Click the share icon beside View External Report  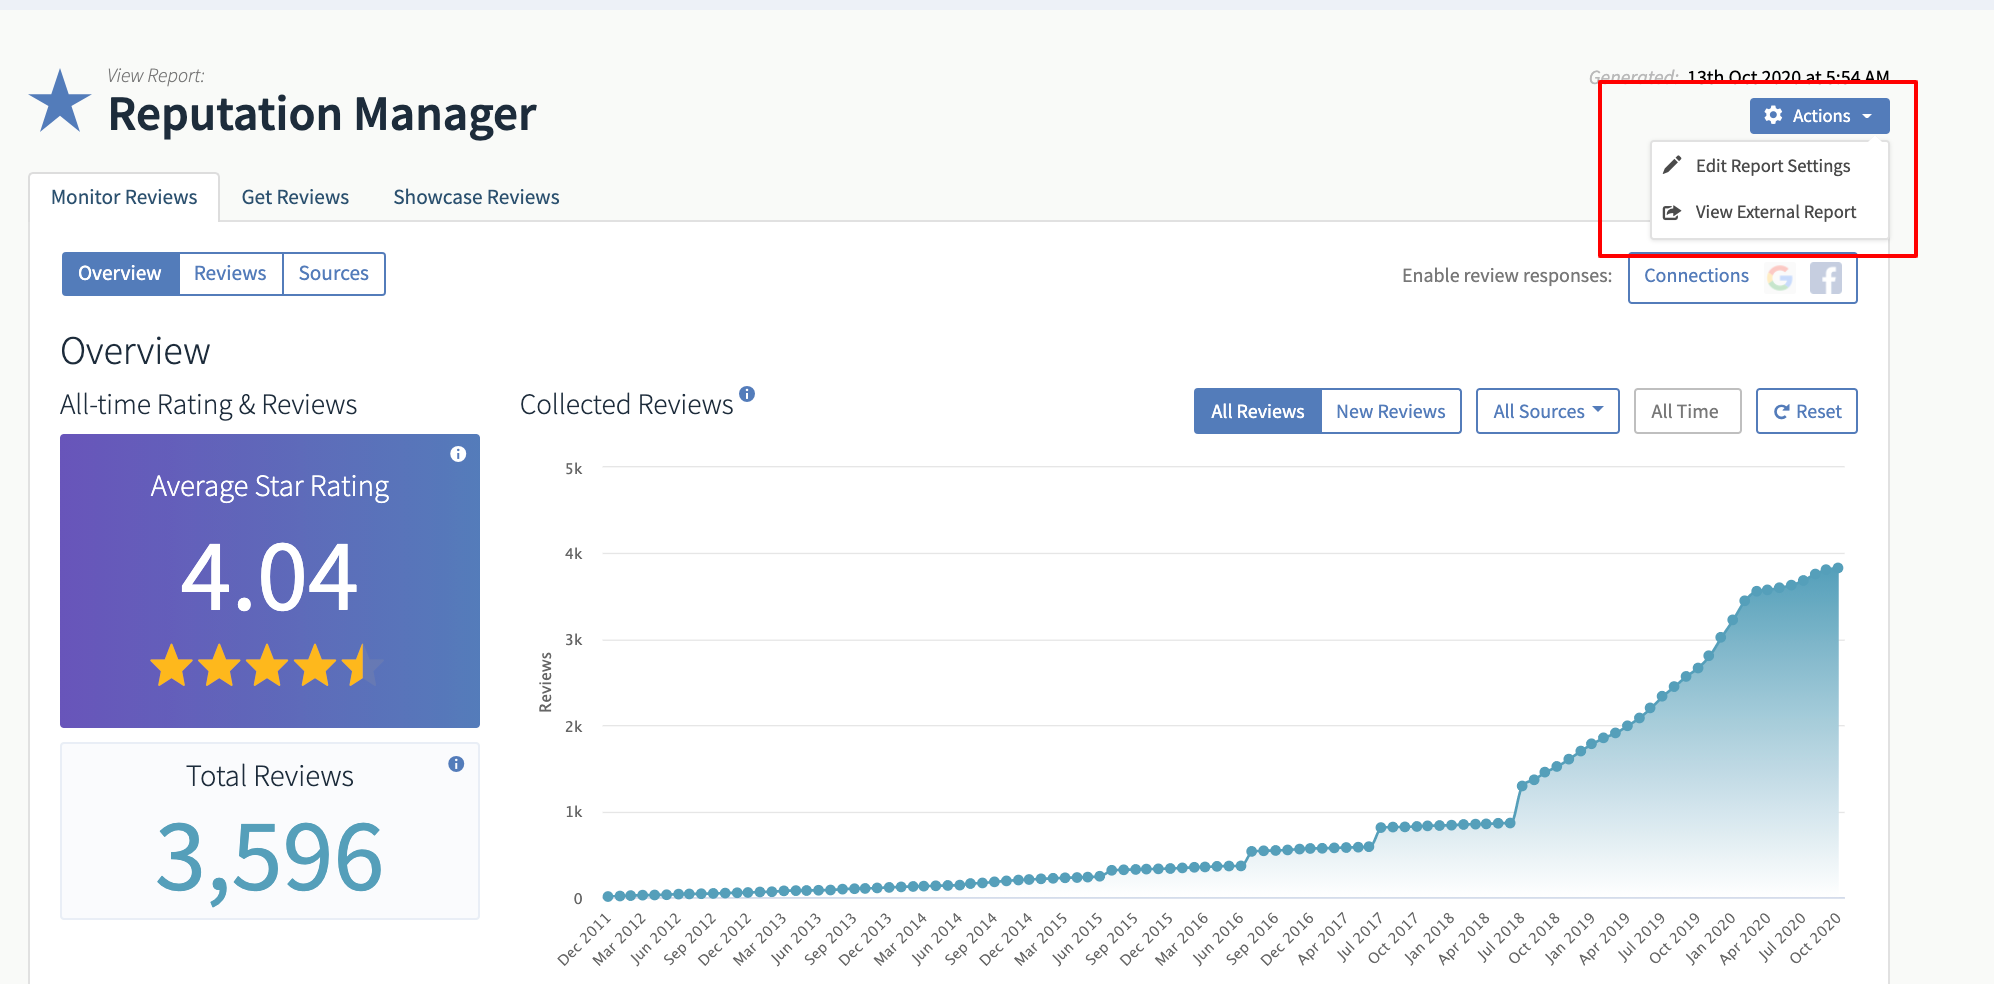(1673, 211)
